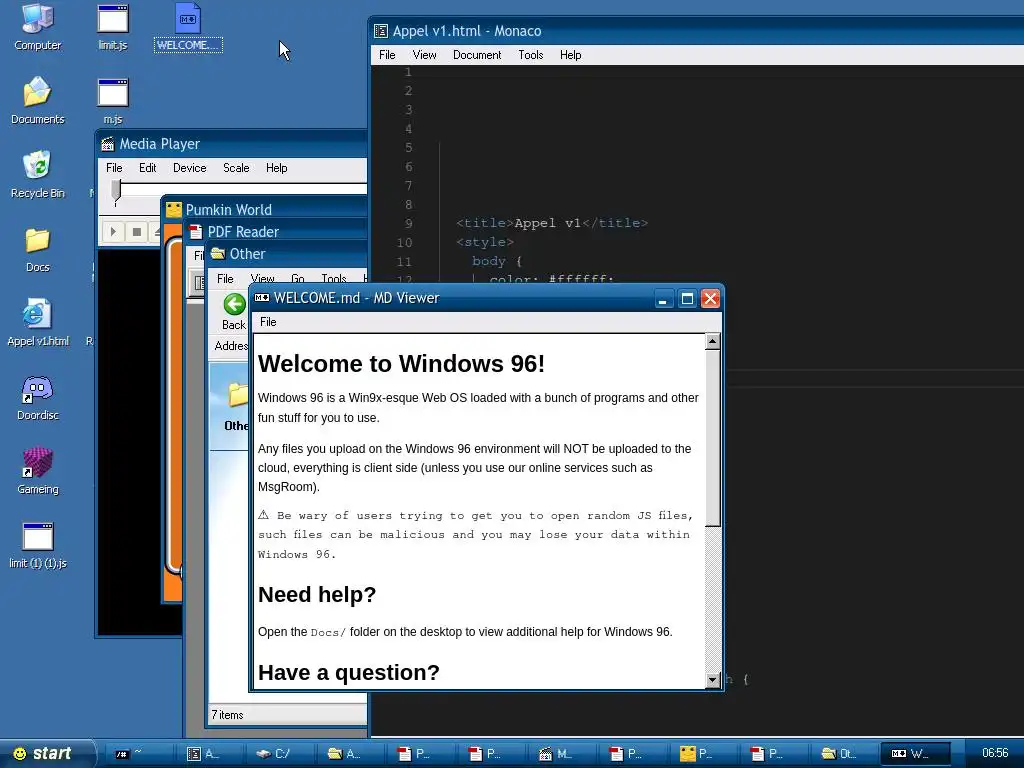Click the Media Player clapperboard title icon
The width and height of the screenshot is (1024, 768).
(108, 144)
